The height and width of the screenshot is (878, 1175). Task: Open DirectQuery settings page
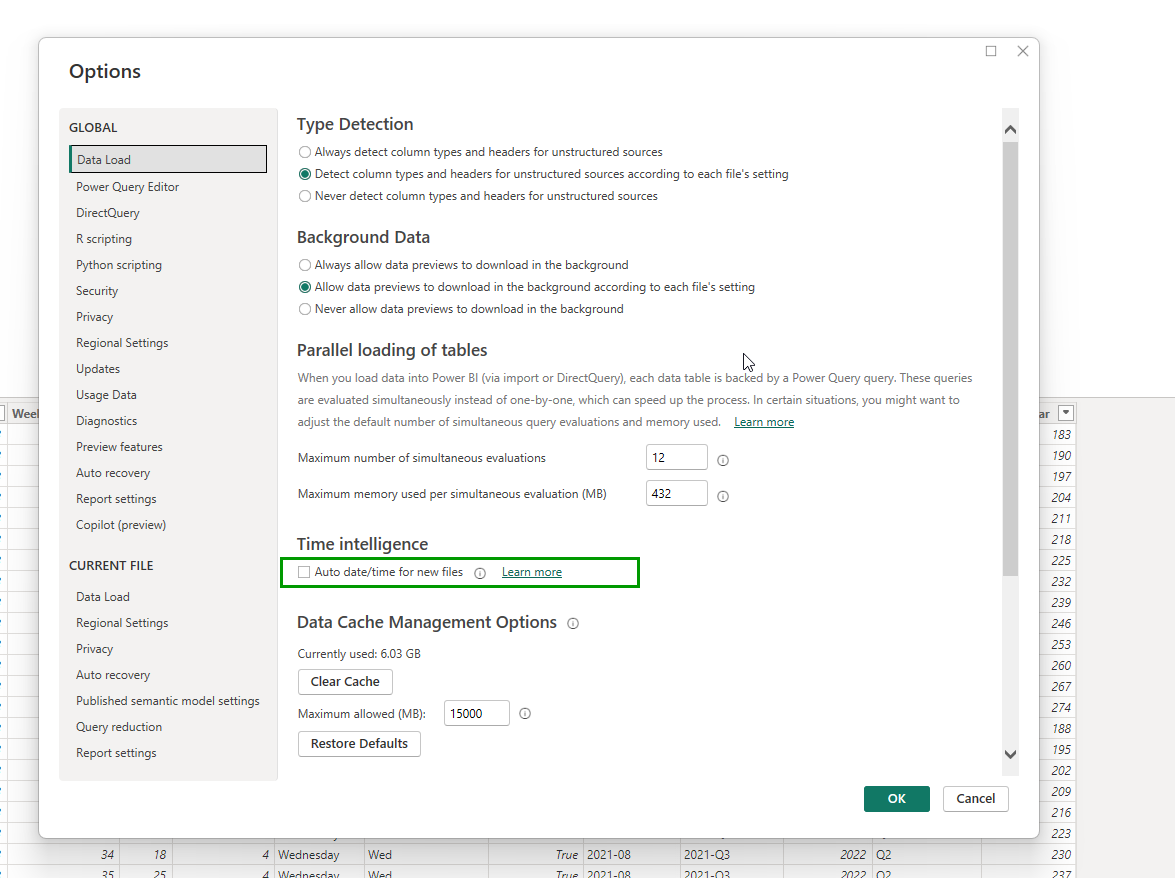point(107,213)
